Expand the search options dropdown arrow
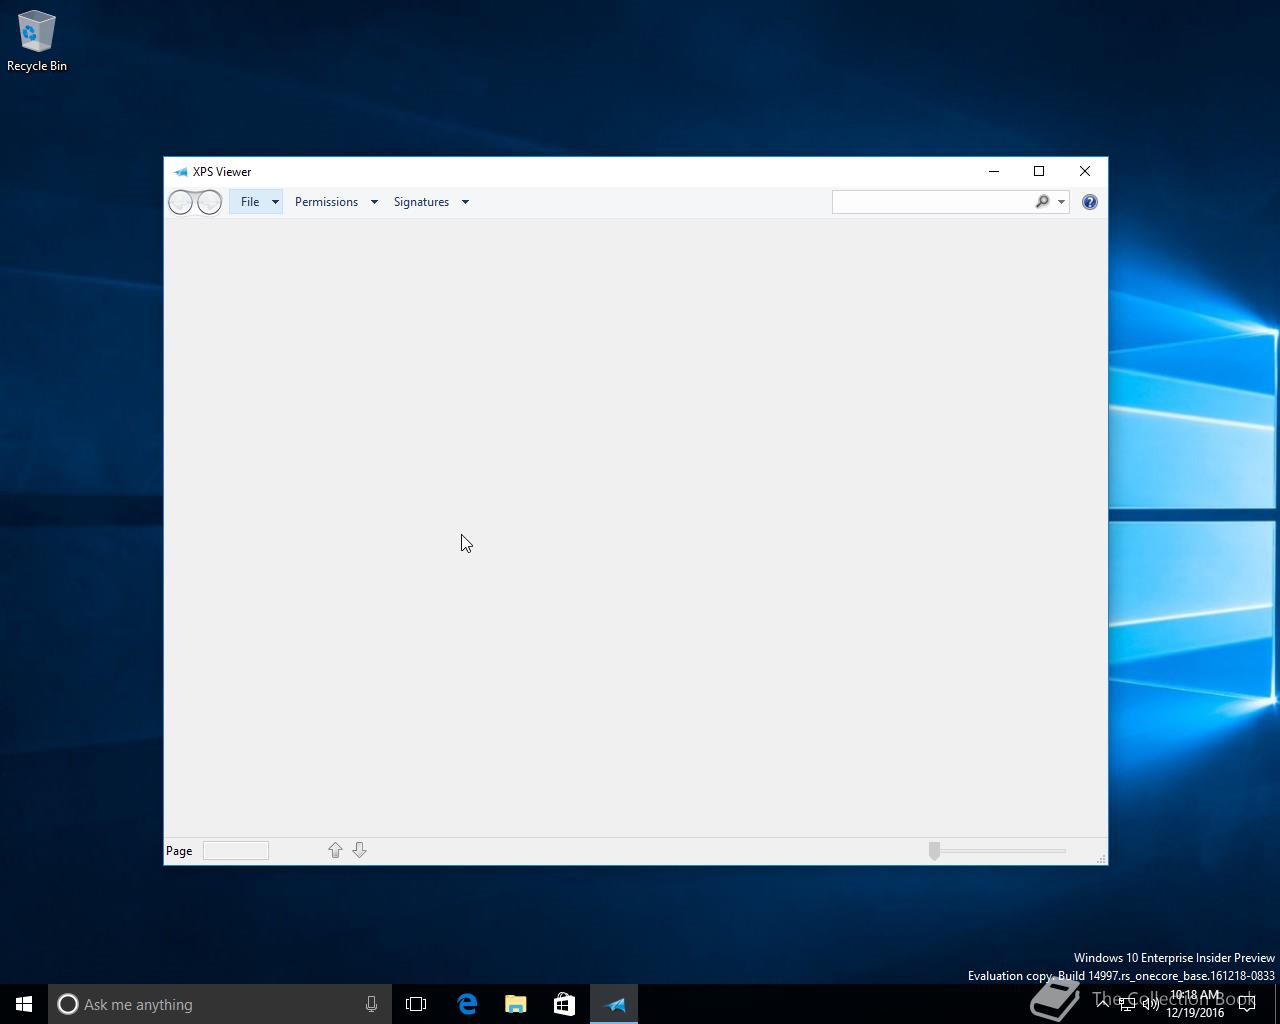The height and width of the screenshot is (1024, 1280). (x=1061, y=202)
